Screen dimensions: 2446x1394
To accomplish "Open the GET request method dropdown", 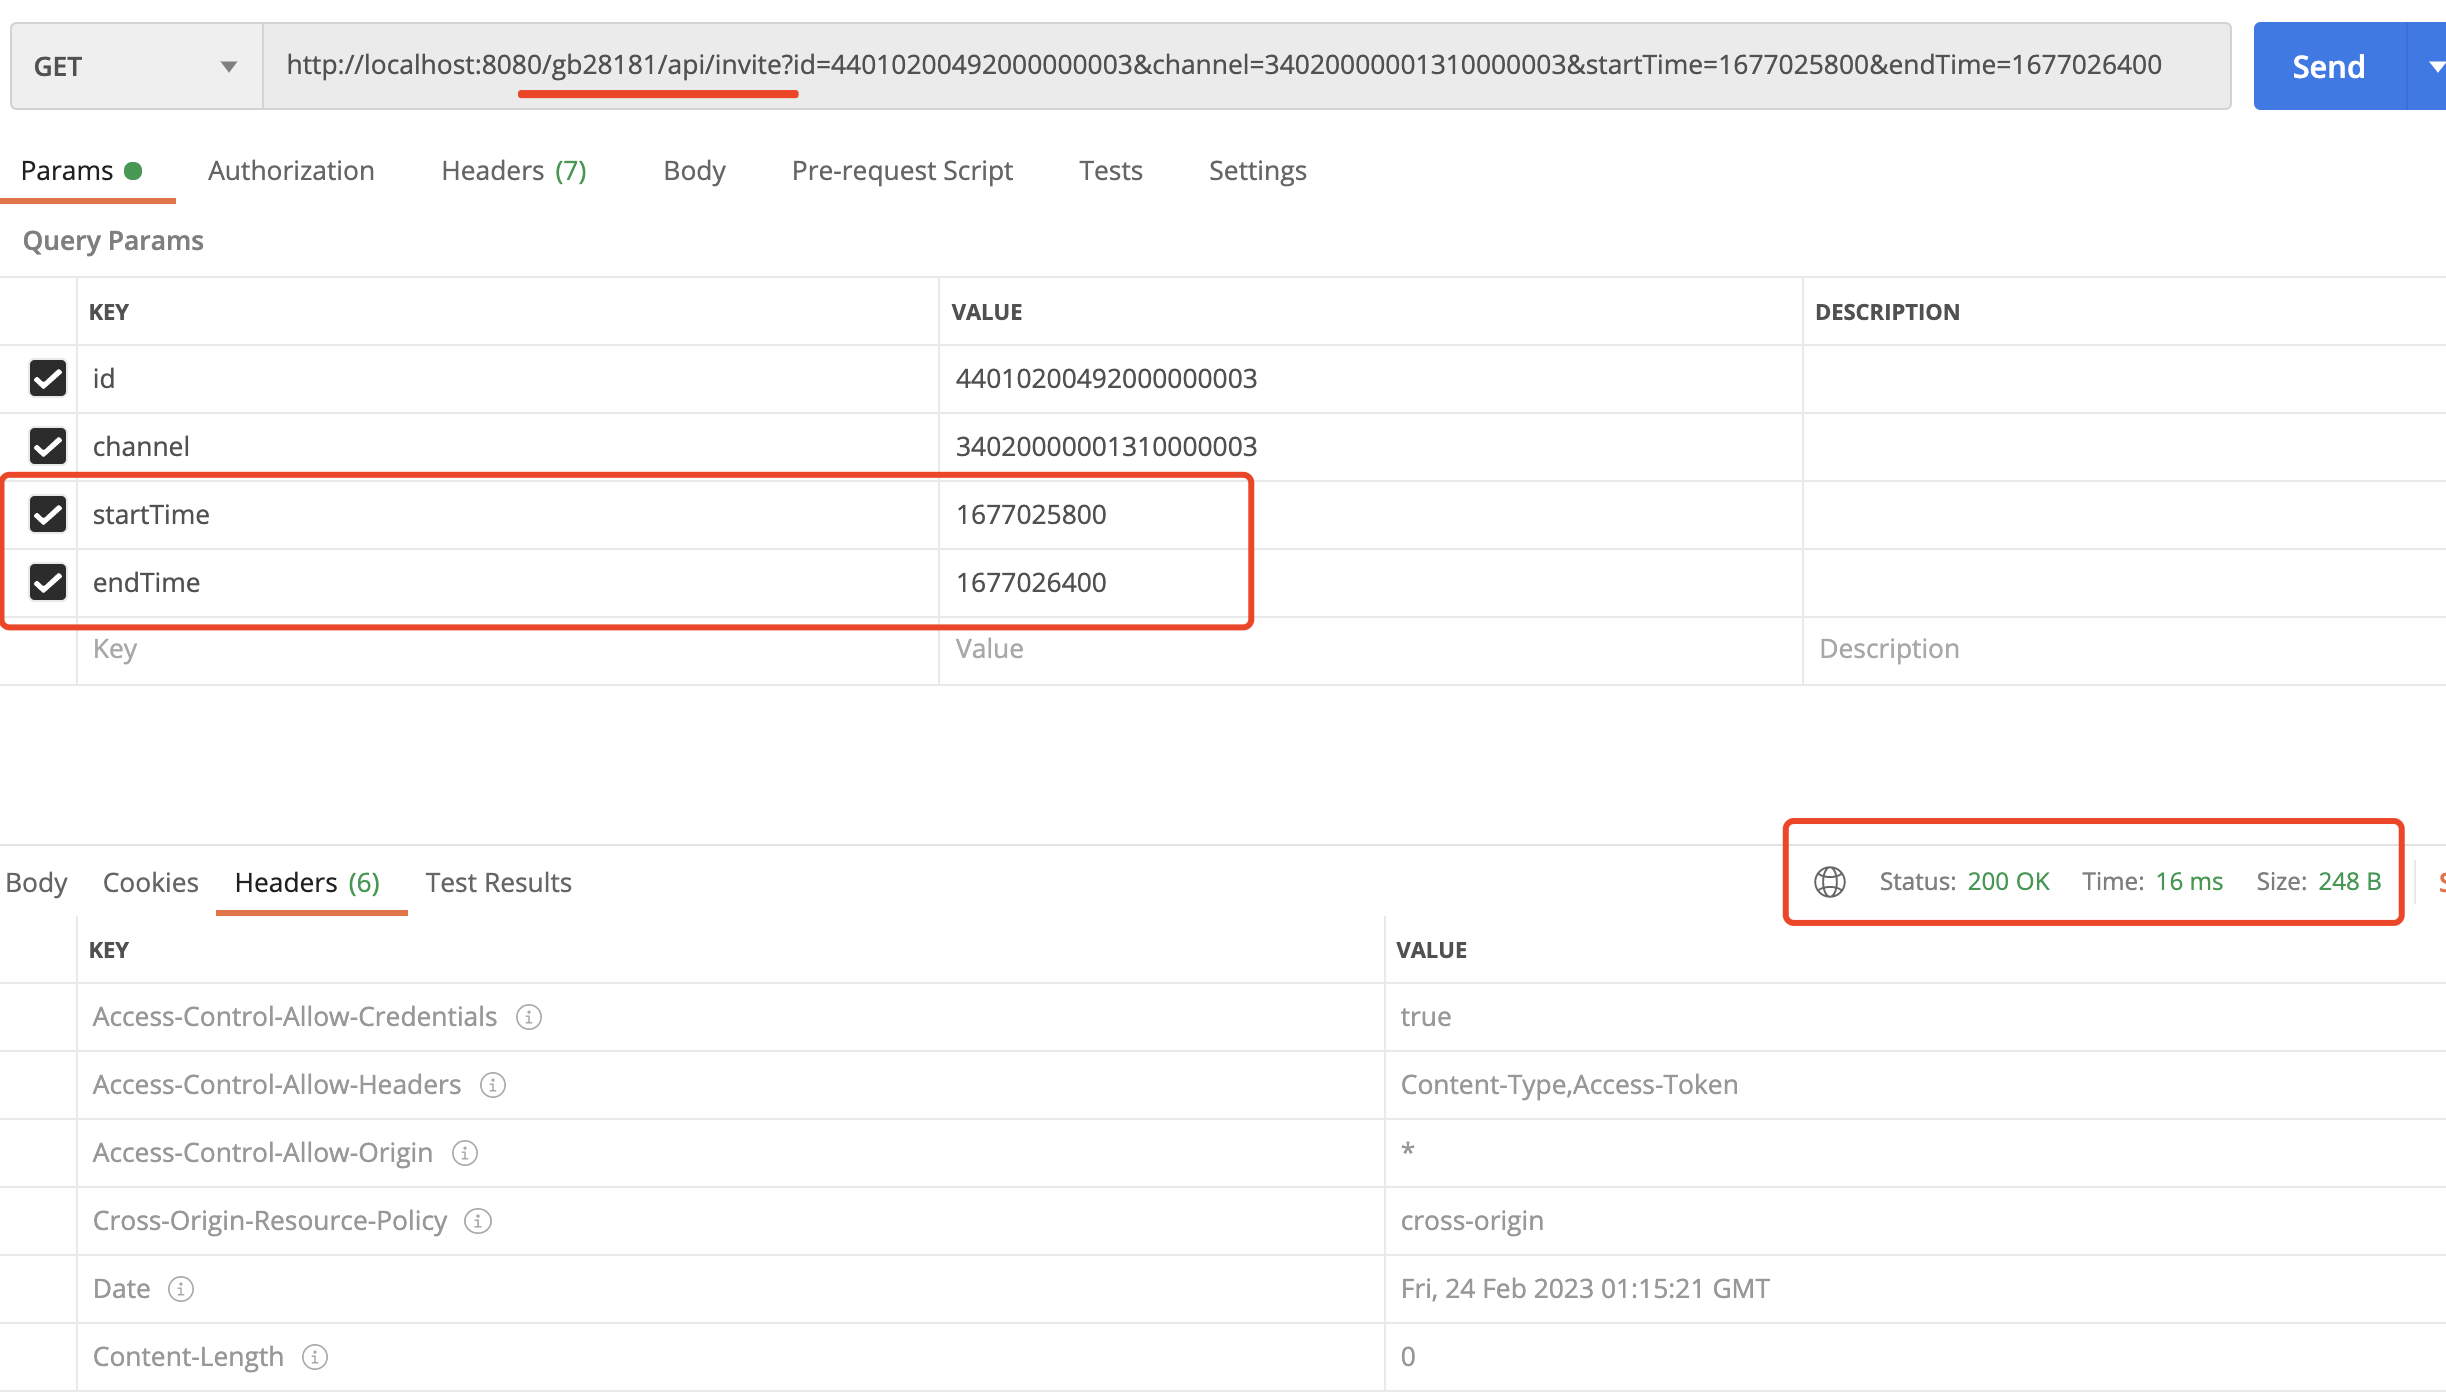I will click(230, 65).
